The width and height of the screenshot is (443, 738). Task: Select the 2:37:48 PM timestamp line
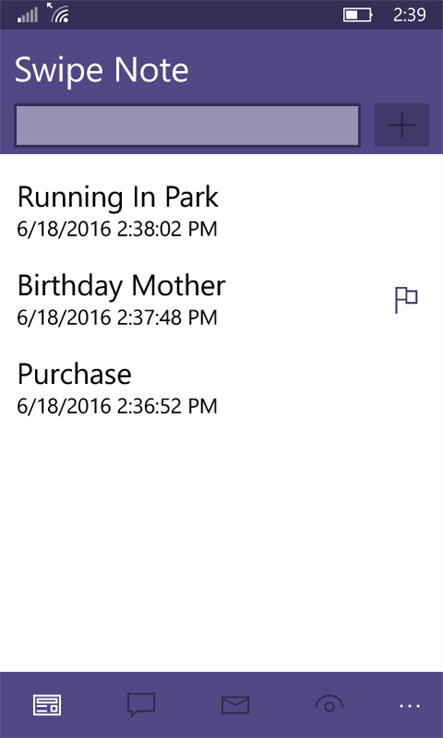click(x=117, y=317)
